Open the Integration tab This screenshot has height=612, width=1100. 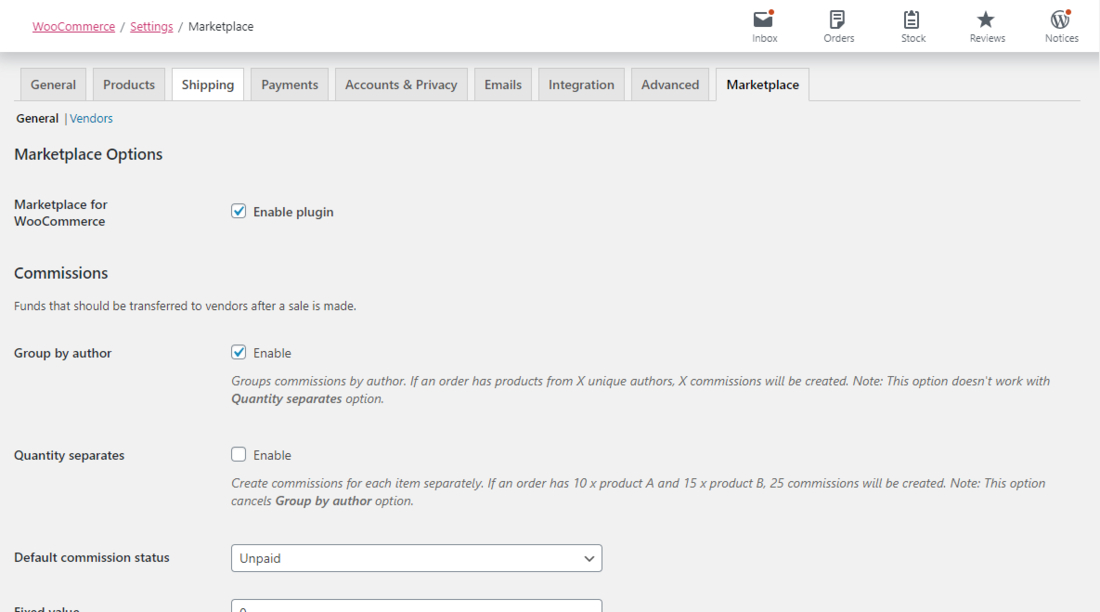(x=581, y=85)
